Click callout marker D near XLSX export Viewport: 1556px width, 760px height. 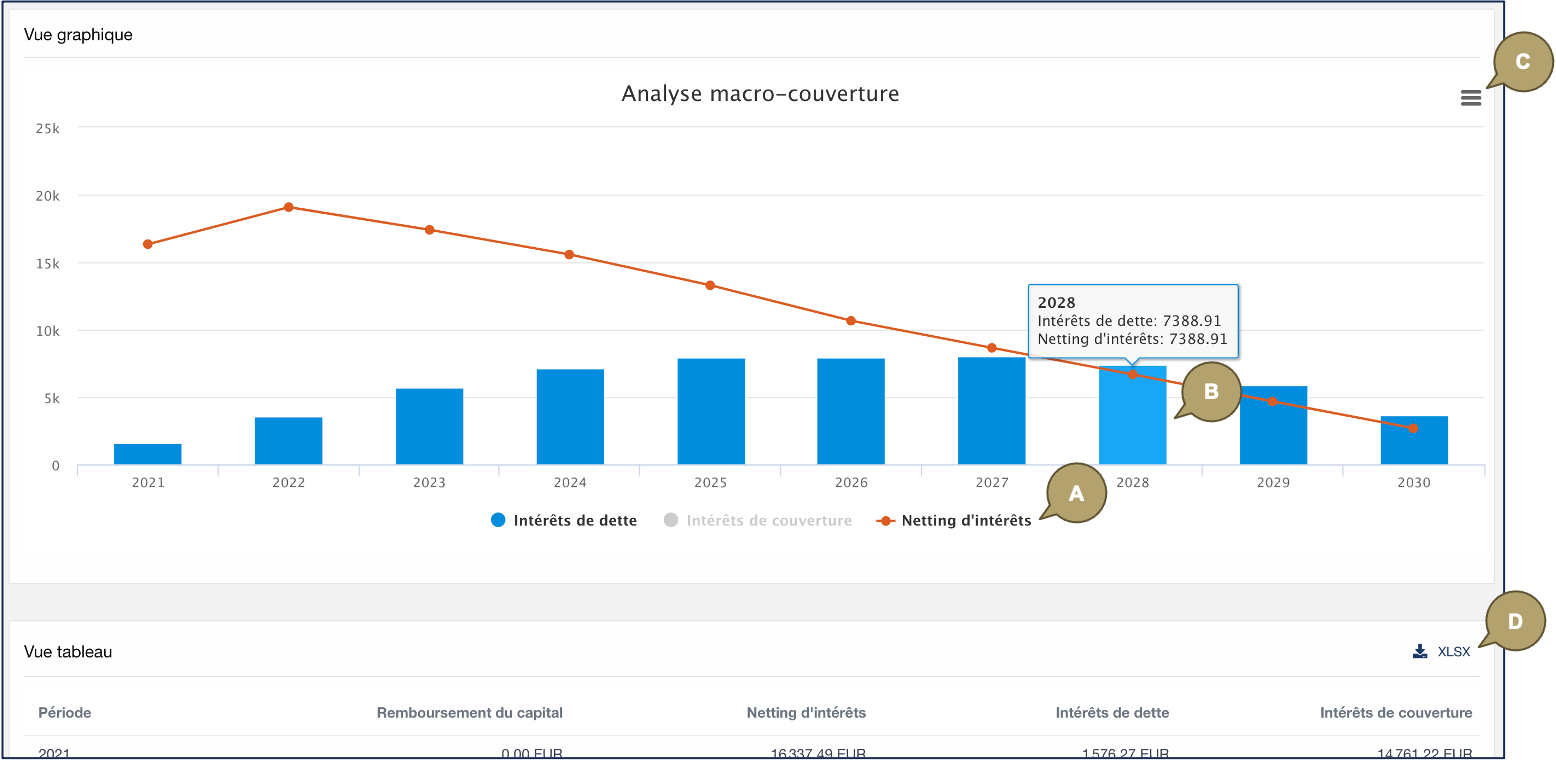(x=1515, y=622)
